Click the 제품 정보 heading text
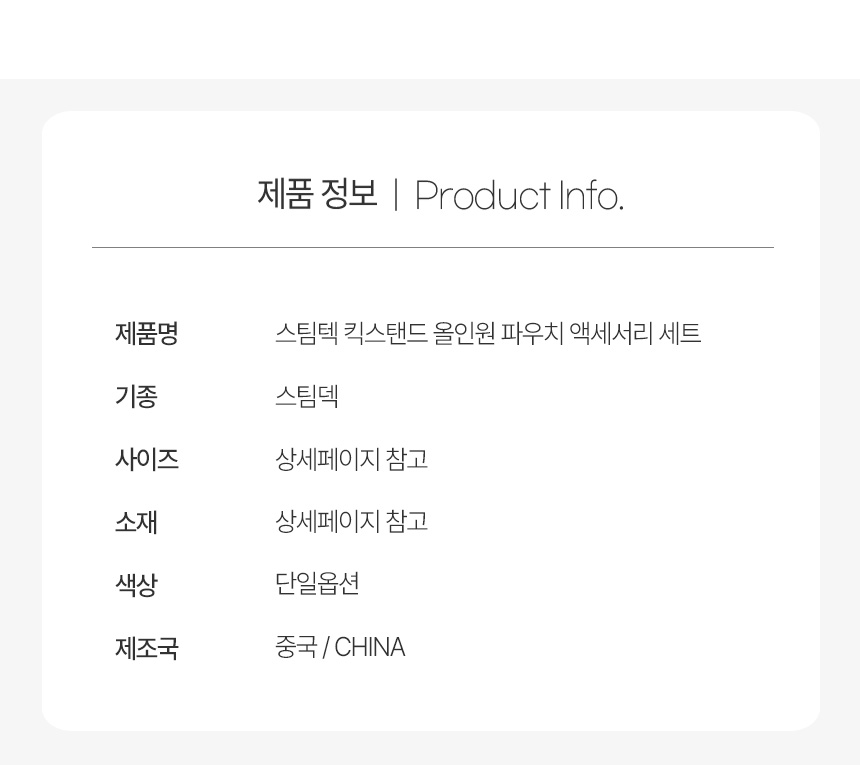 pyautogui.click(x=318, y=194)
